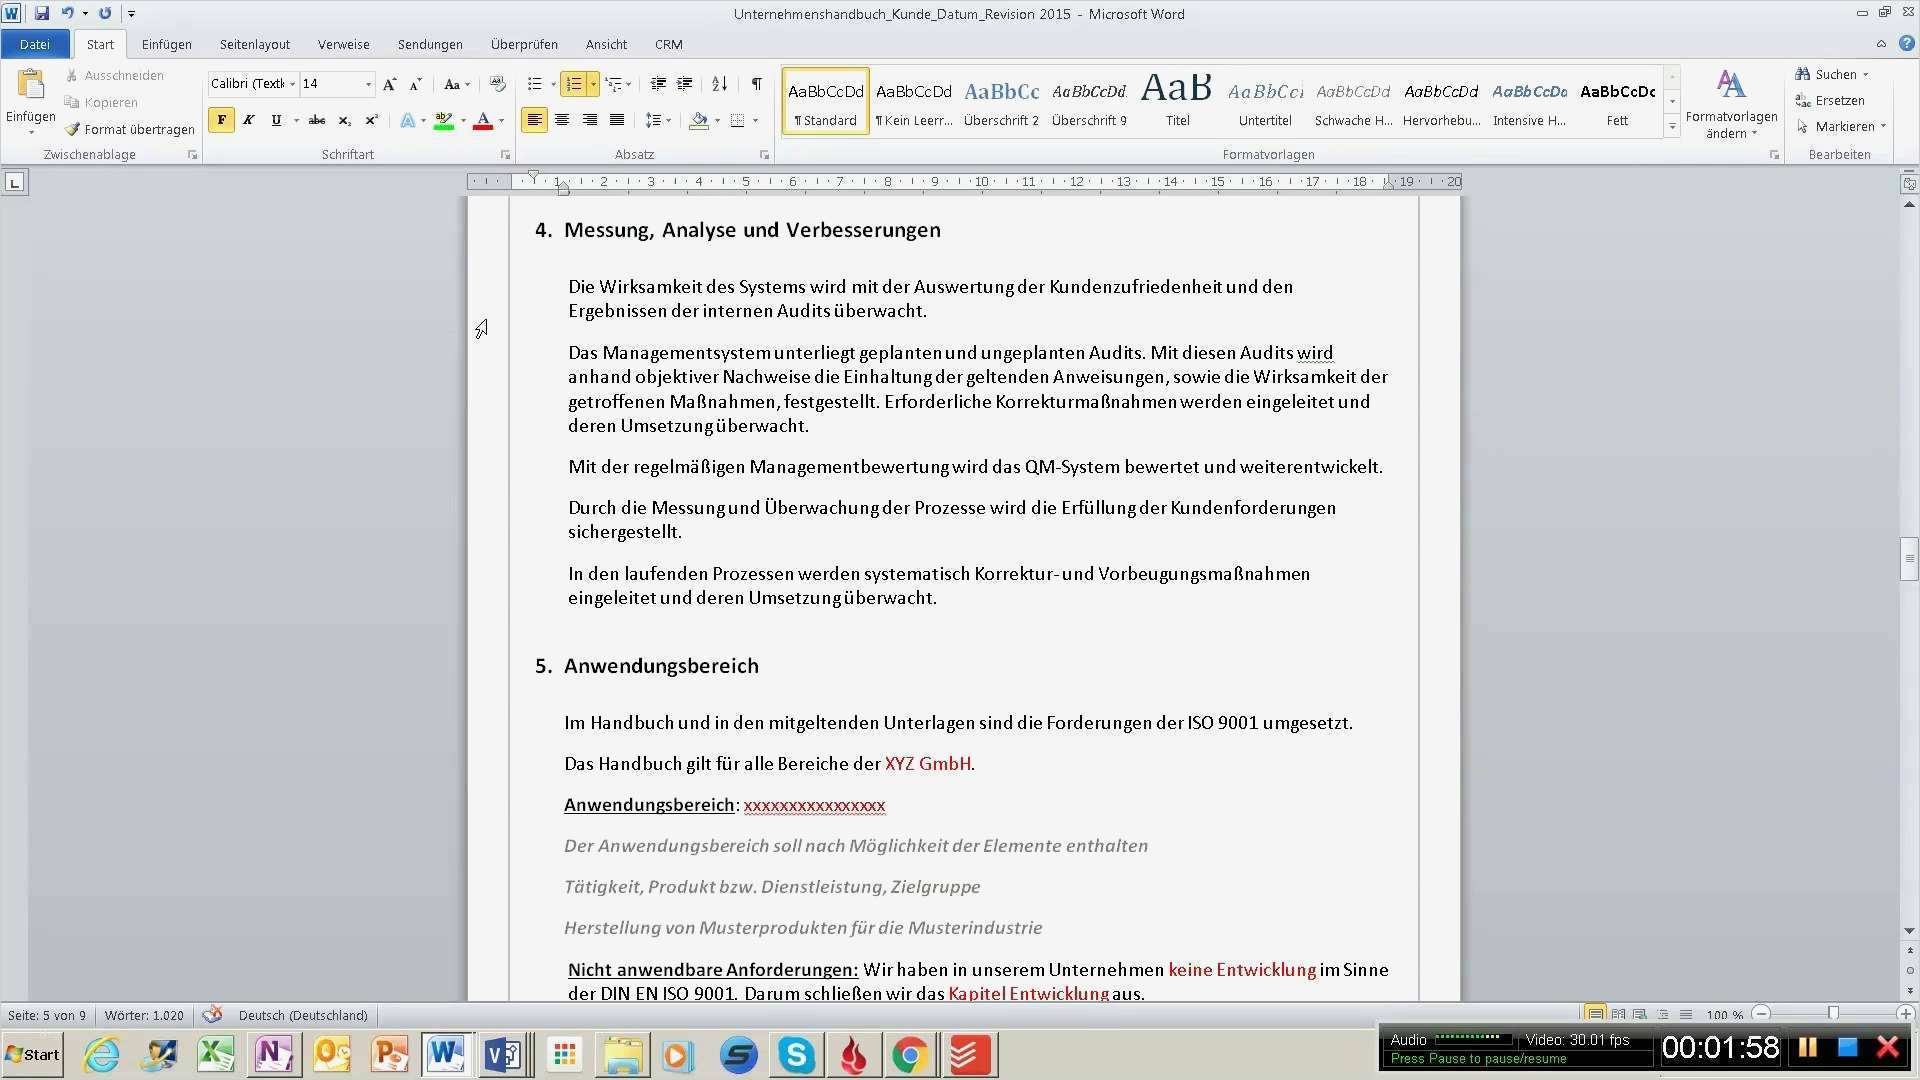This screenshot has height=1080, width=1920.
Task: Open the Suchen tool
Action: pos(1832,74)
